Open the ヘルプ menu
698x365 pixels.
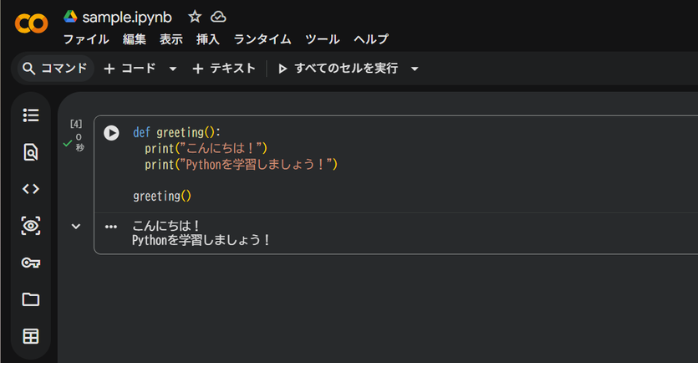tap(371, 39)
